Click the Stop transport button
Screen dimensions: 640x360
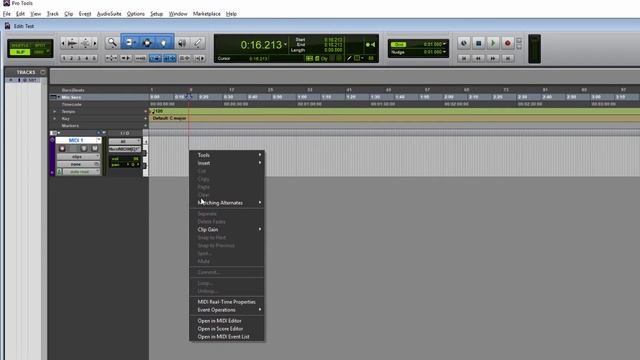tap(478, 43)
